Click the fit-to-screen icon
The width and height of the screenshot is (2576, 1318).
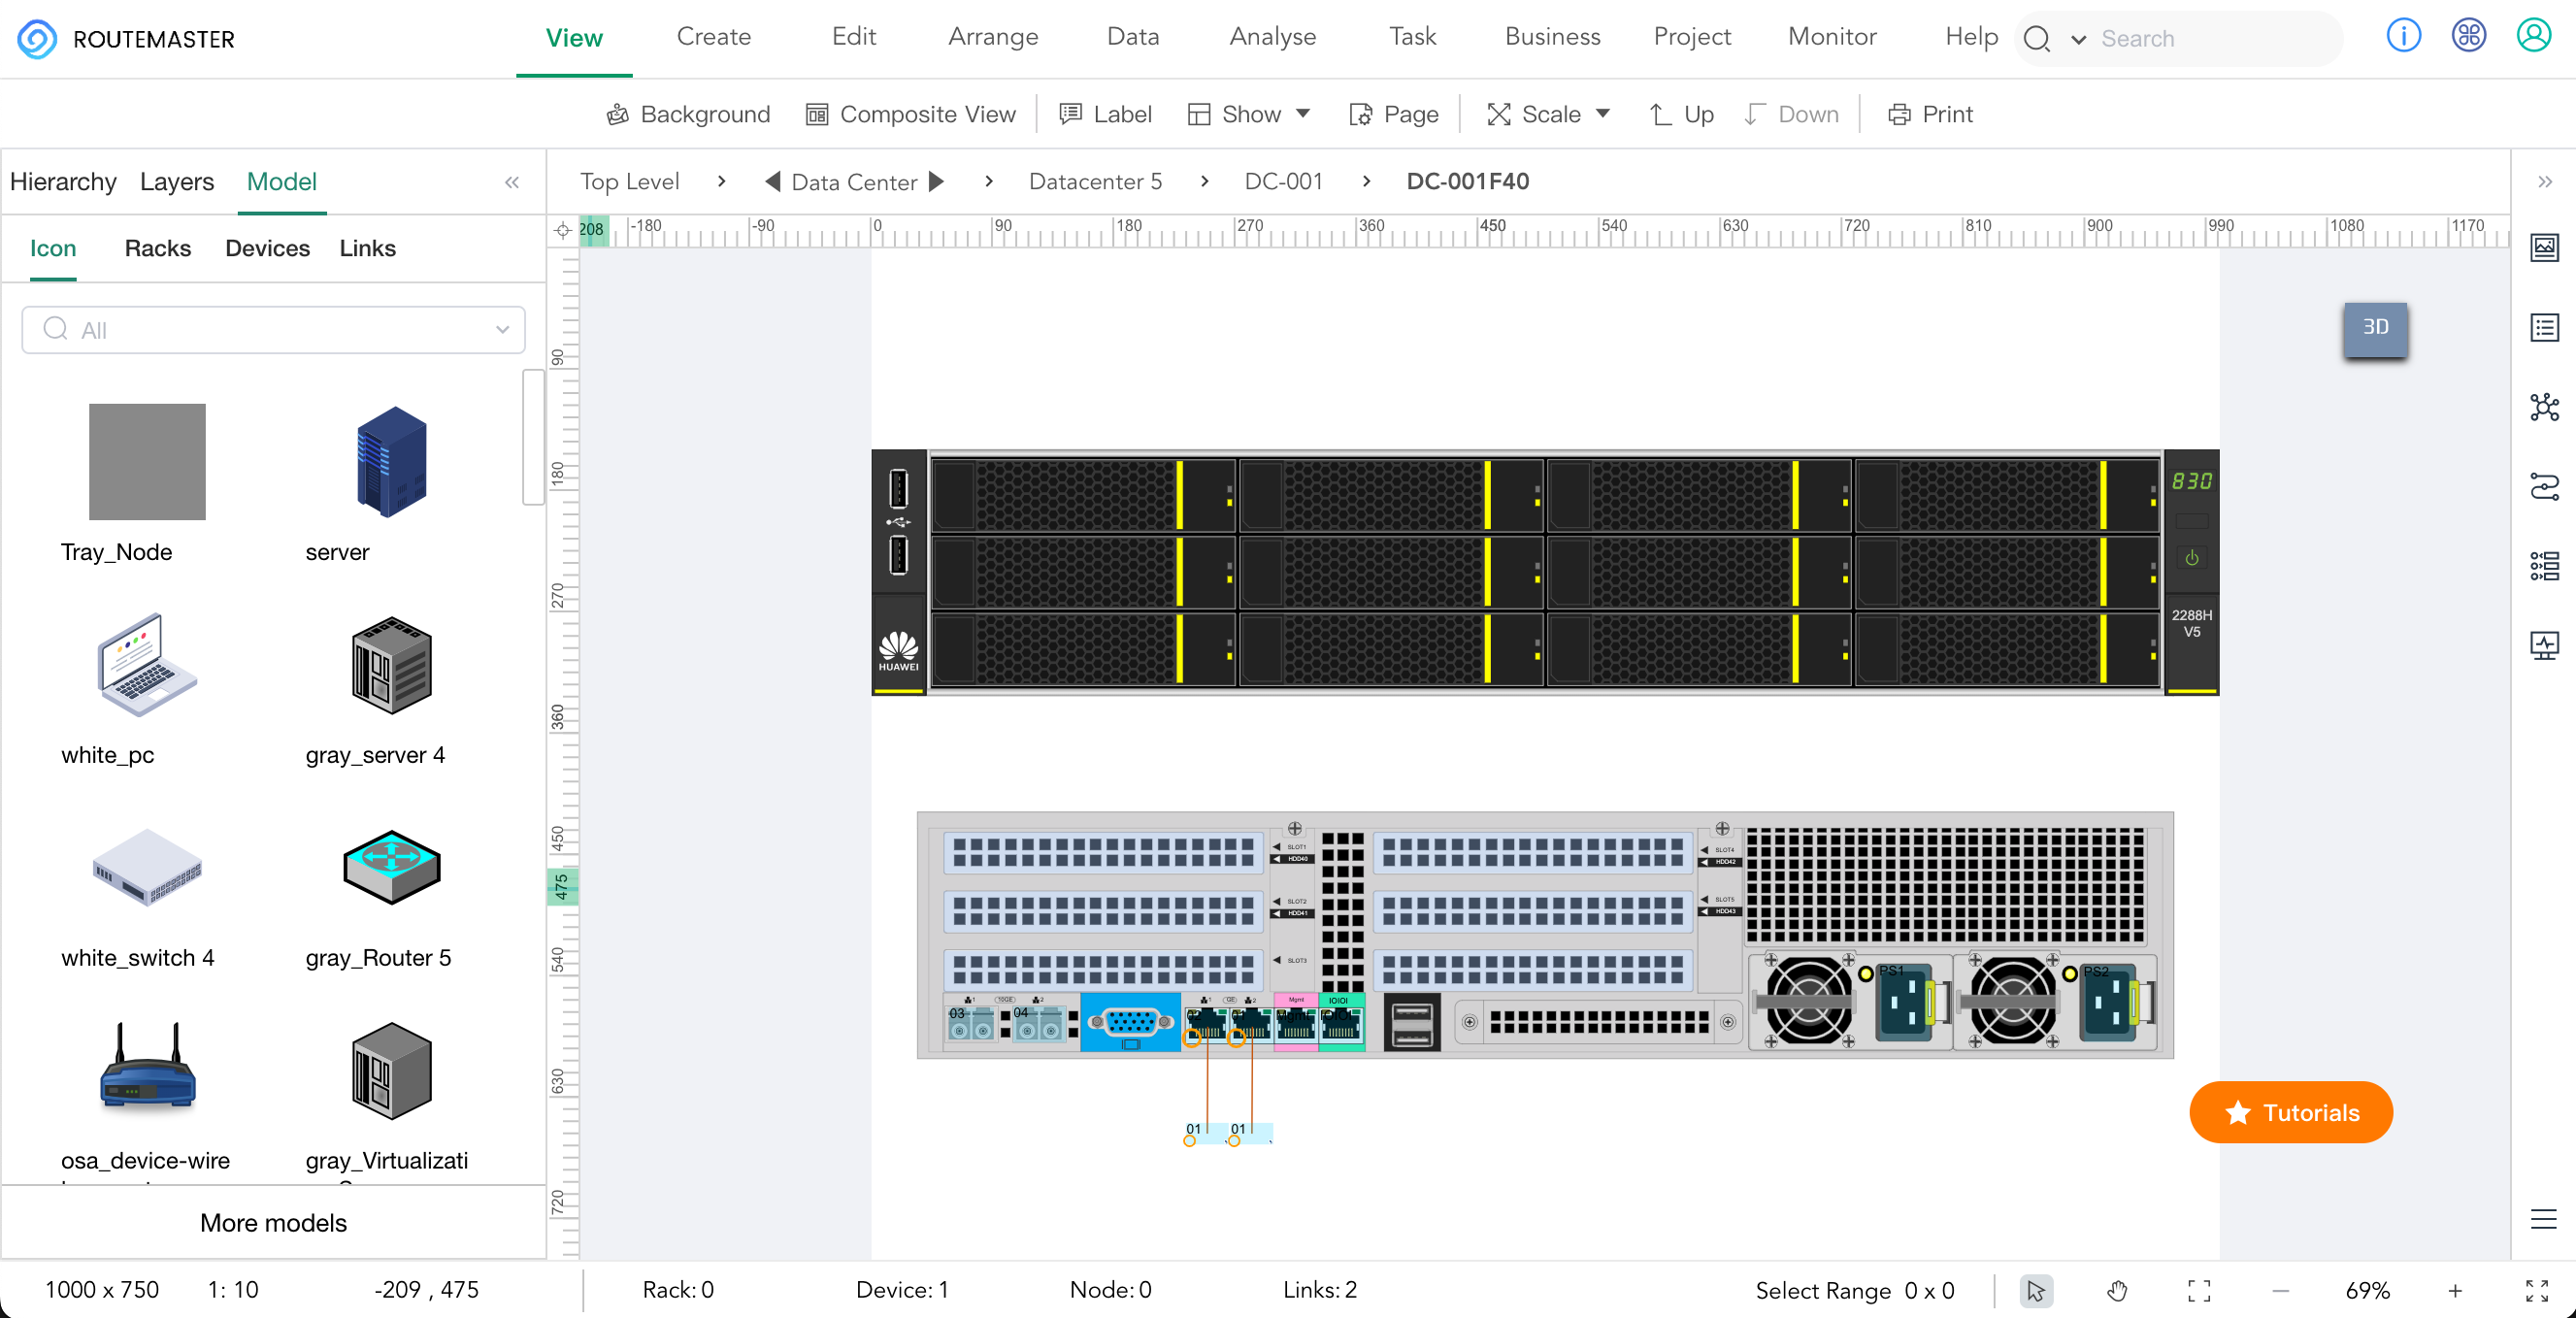(x=2199, y=1291)
